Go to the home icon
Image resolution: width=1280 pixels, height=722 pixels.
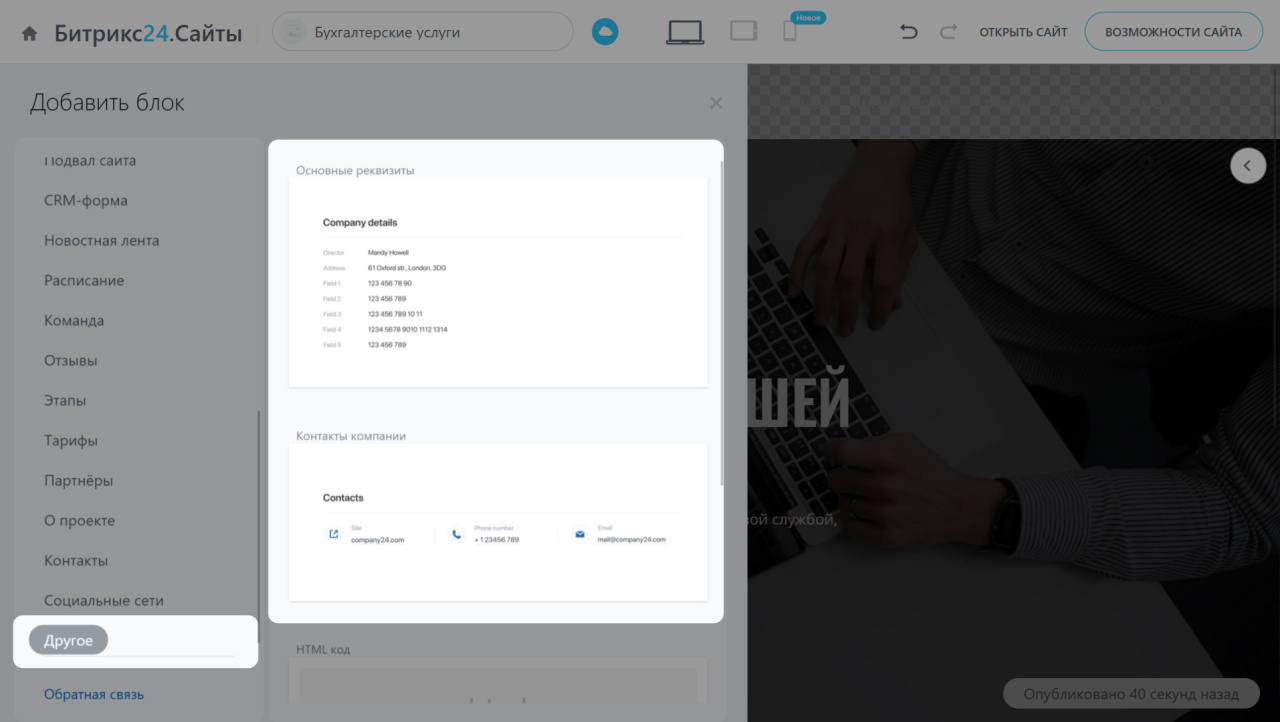30,33
